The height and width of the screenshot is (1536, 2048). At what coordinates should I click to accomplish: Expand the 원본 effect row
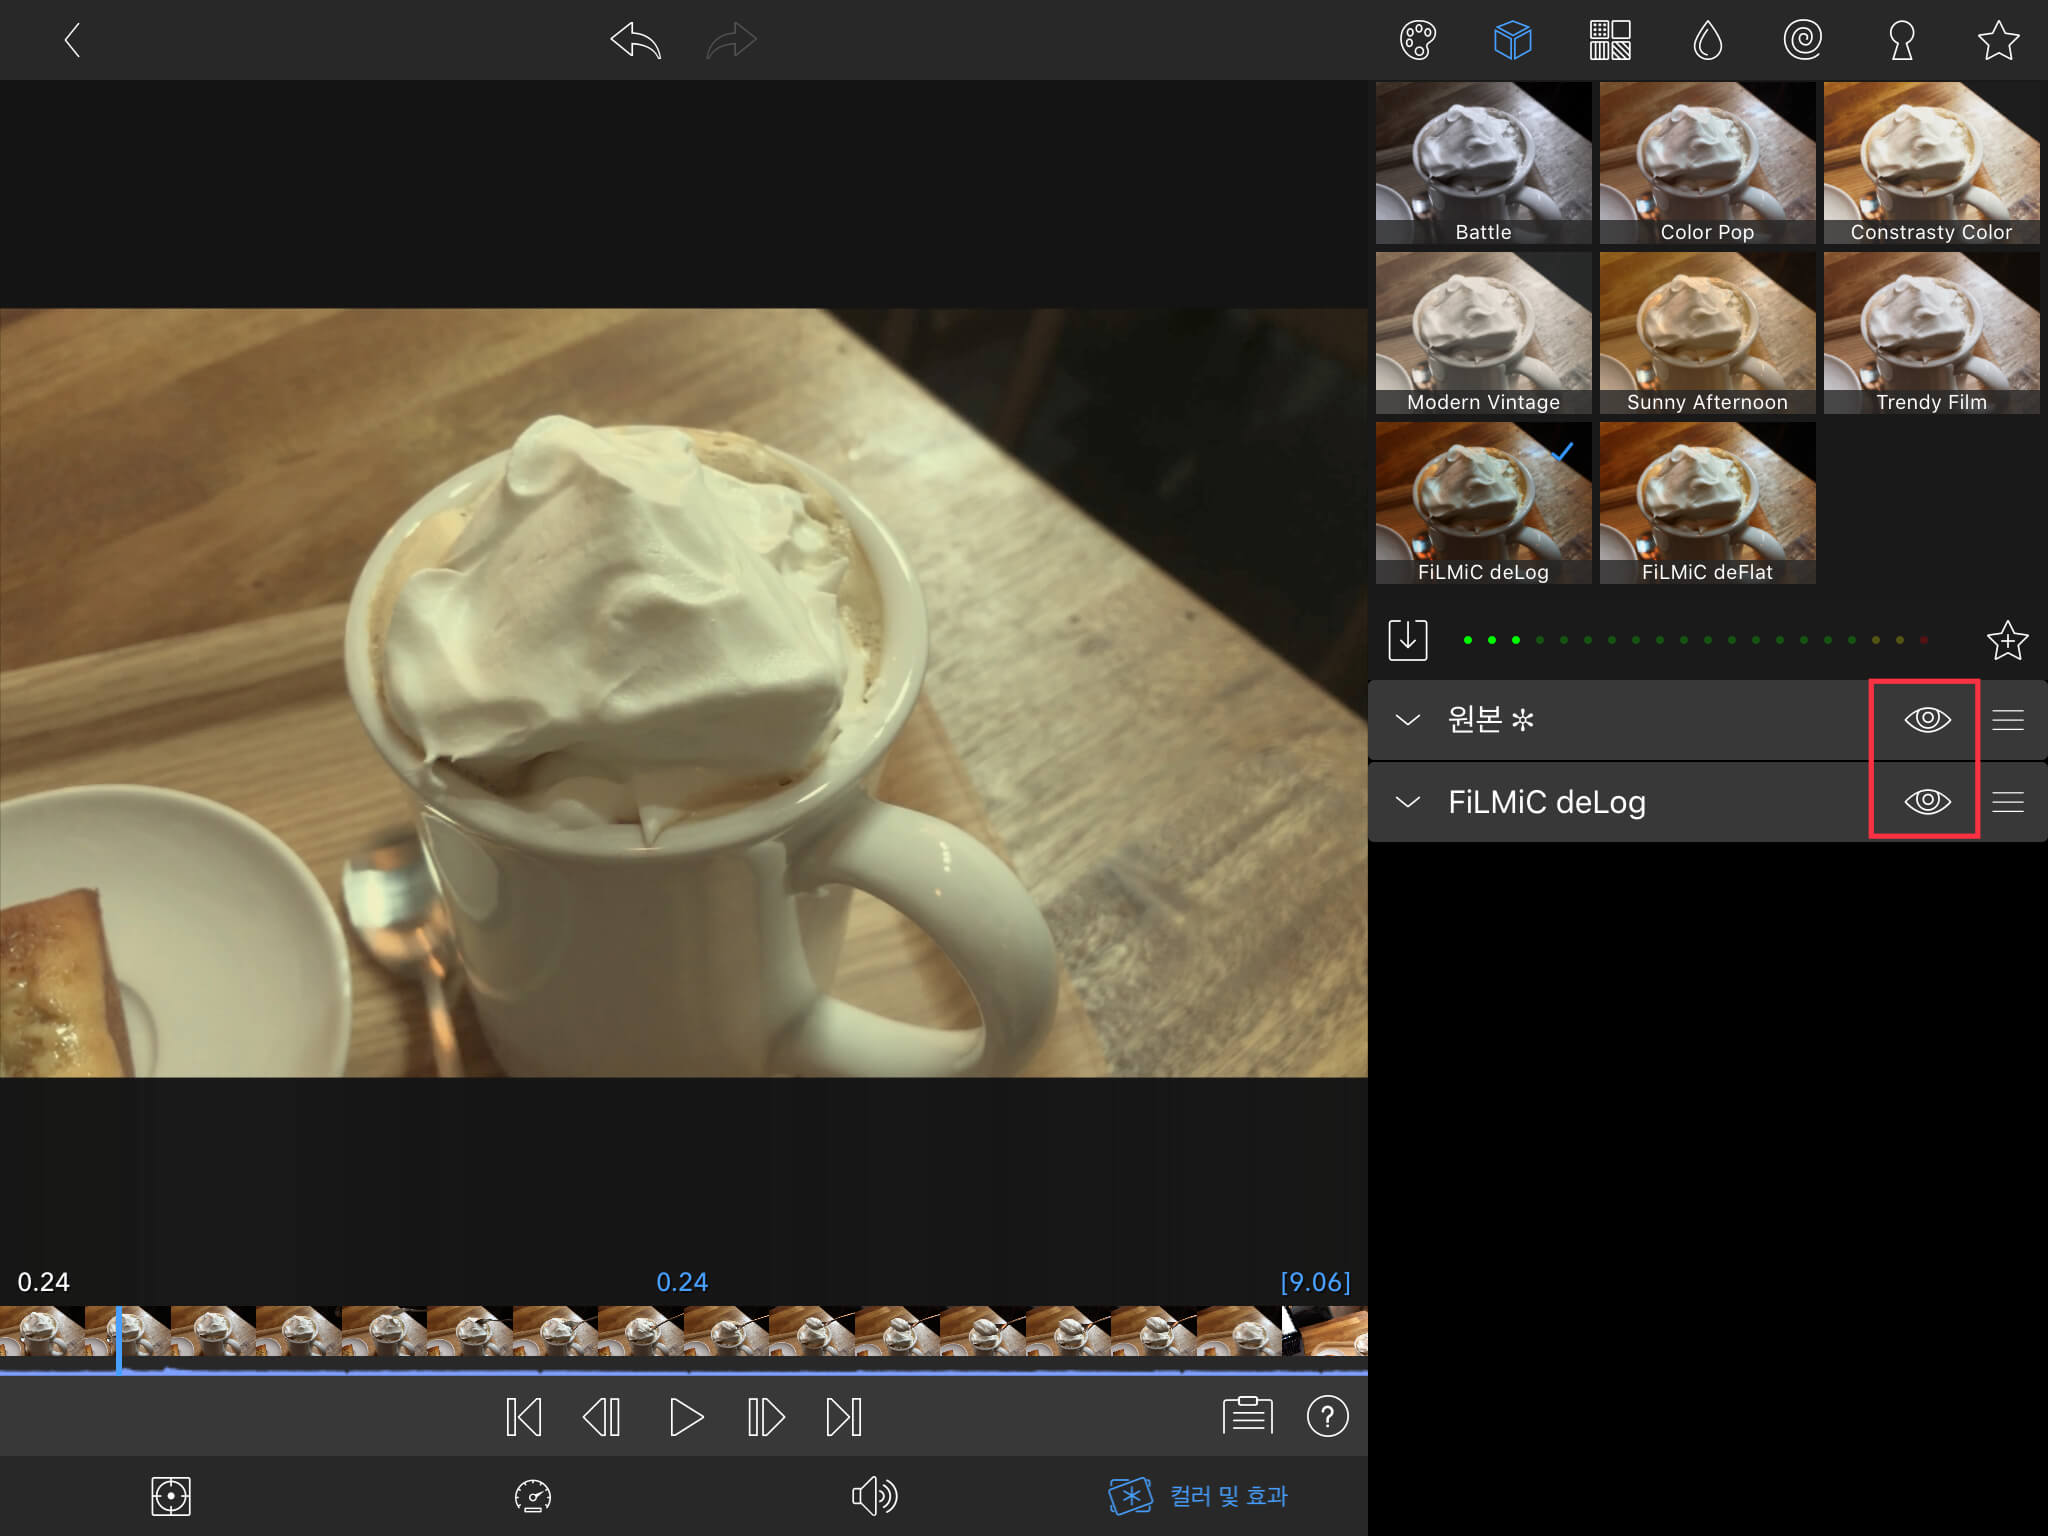pyautogui.click(x=1408, y=720)
